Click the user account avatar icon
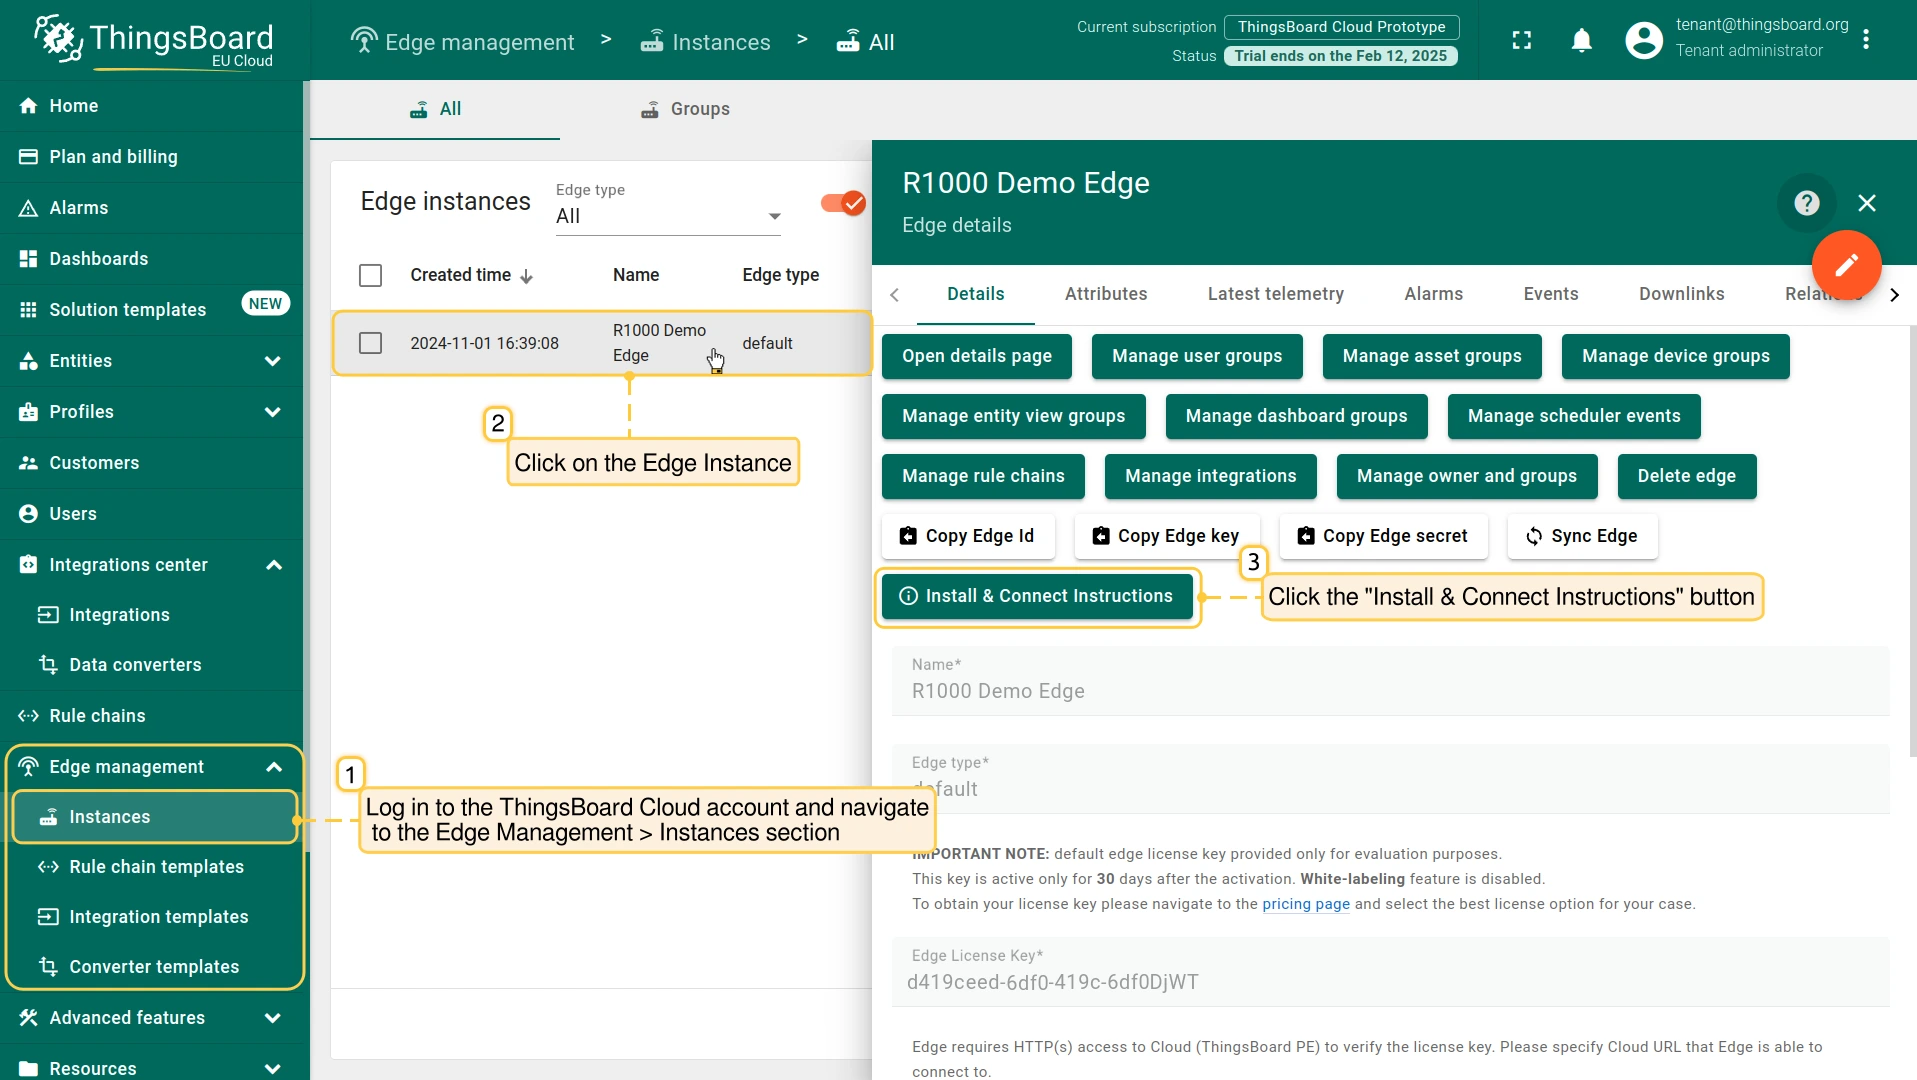Screen dimensions: 1917x1080 1643,40
